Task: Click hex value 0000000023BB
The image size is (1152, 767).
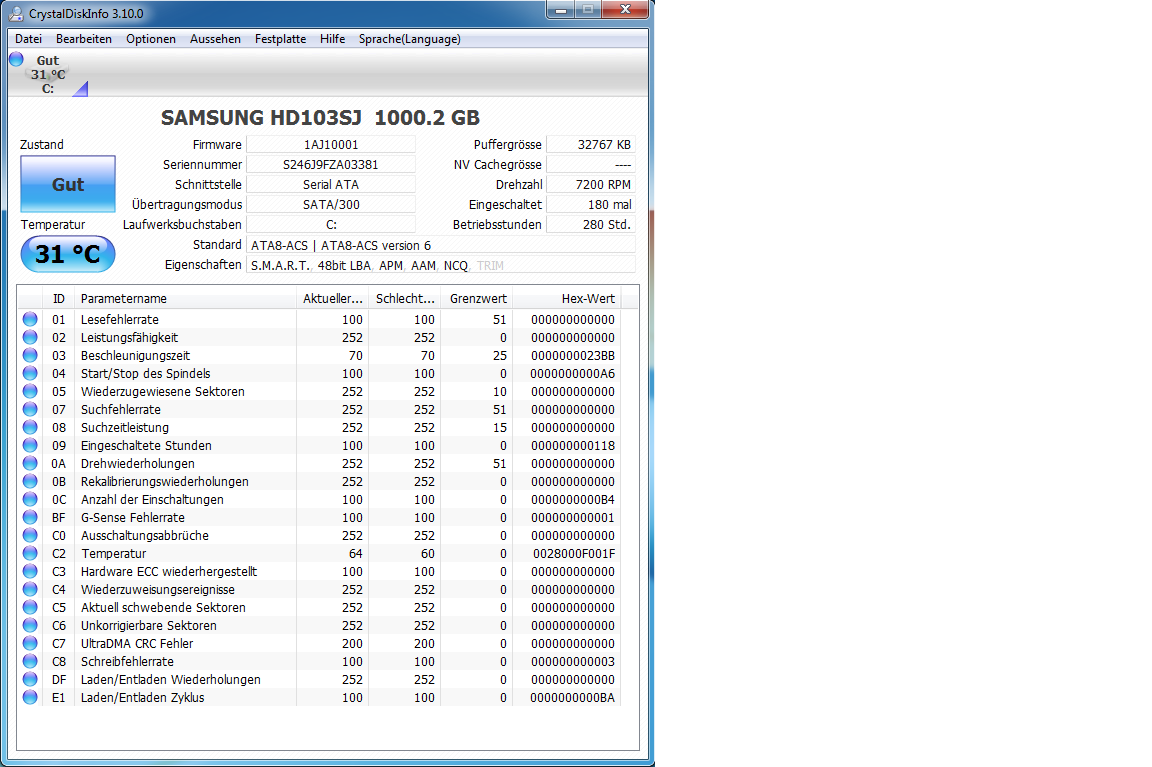Action: click(x=573, y=356)
